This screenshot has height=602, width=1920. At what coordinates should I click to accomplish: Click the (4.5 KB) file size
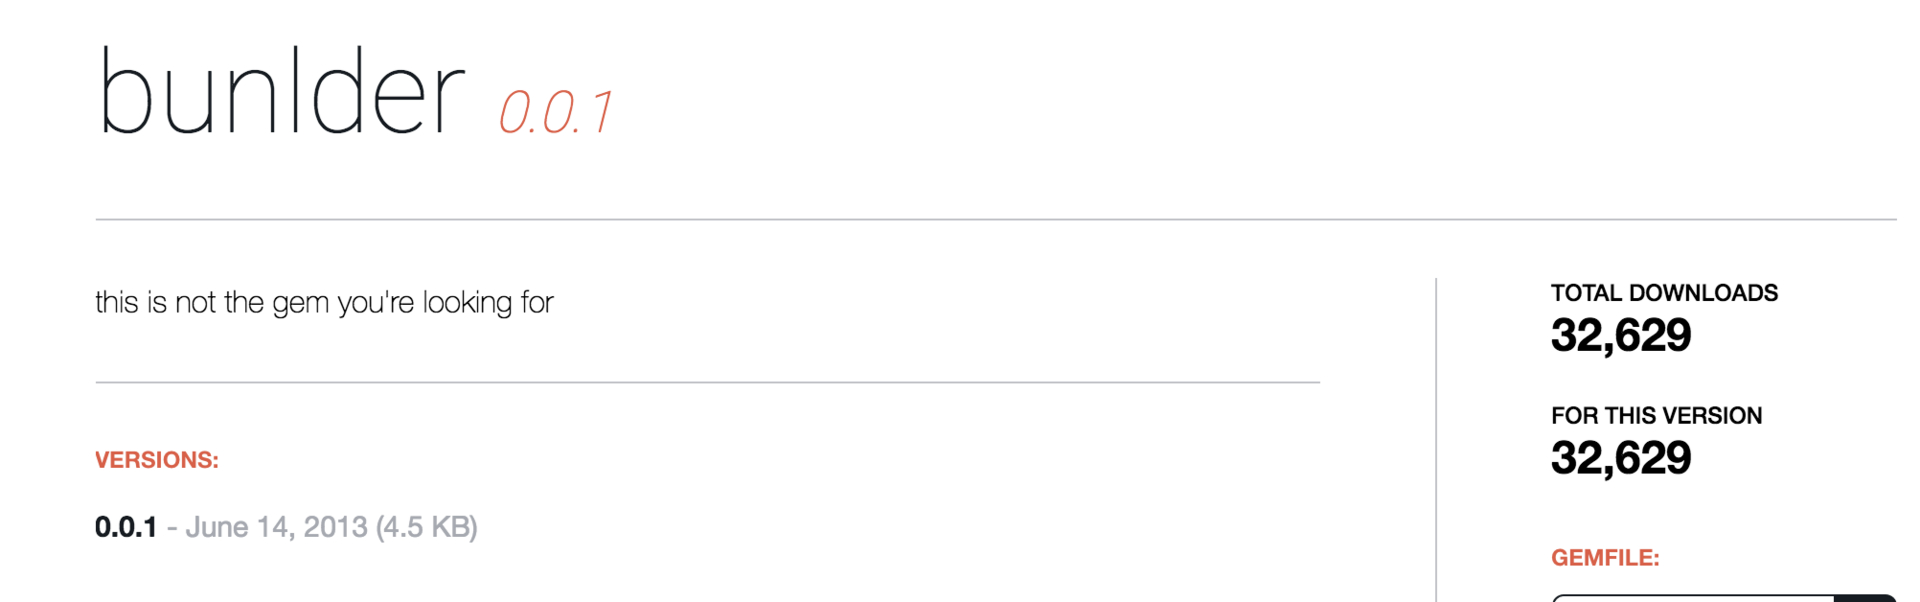pyautogui.click(x=427, y=527)
